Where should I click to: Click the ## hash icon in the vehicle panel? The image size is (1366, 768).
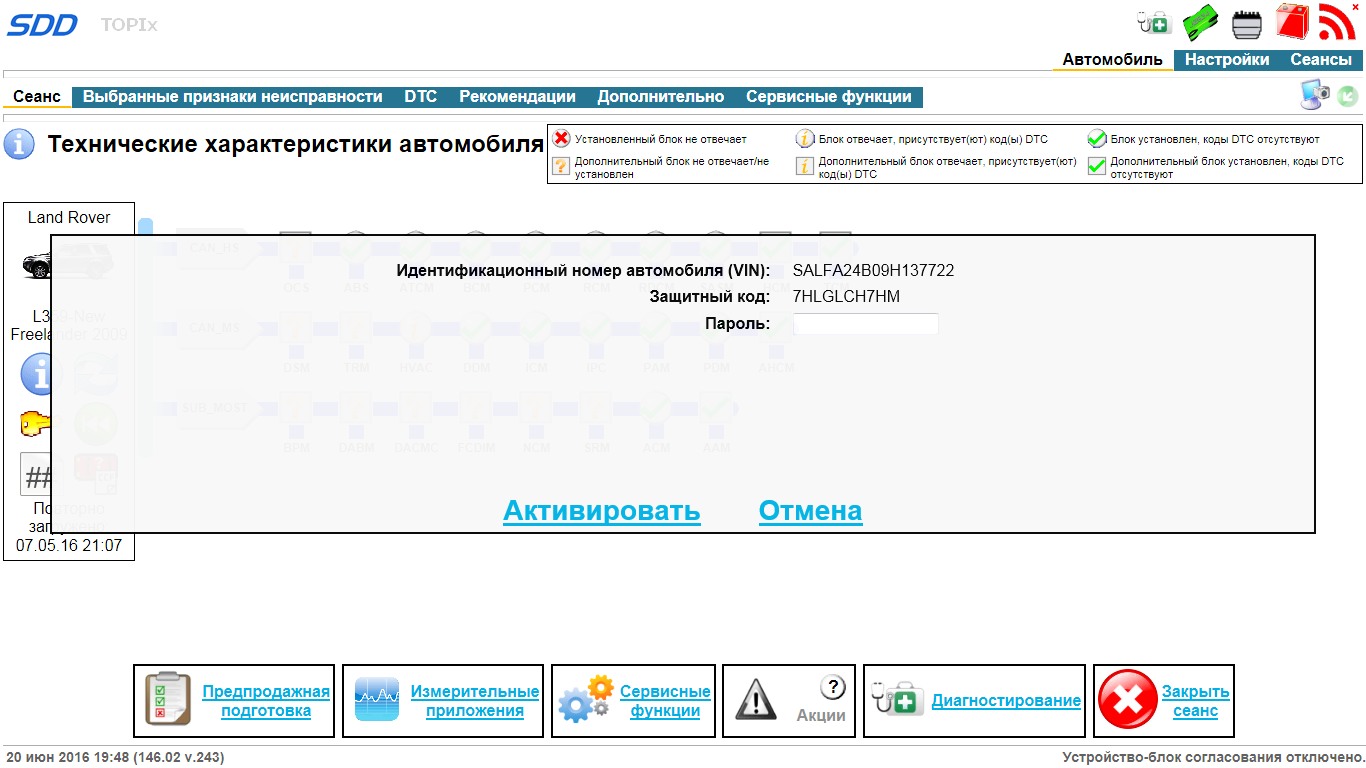(x=38, y=476)
